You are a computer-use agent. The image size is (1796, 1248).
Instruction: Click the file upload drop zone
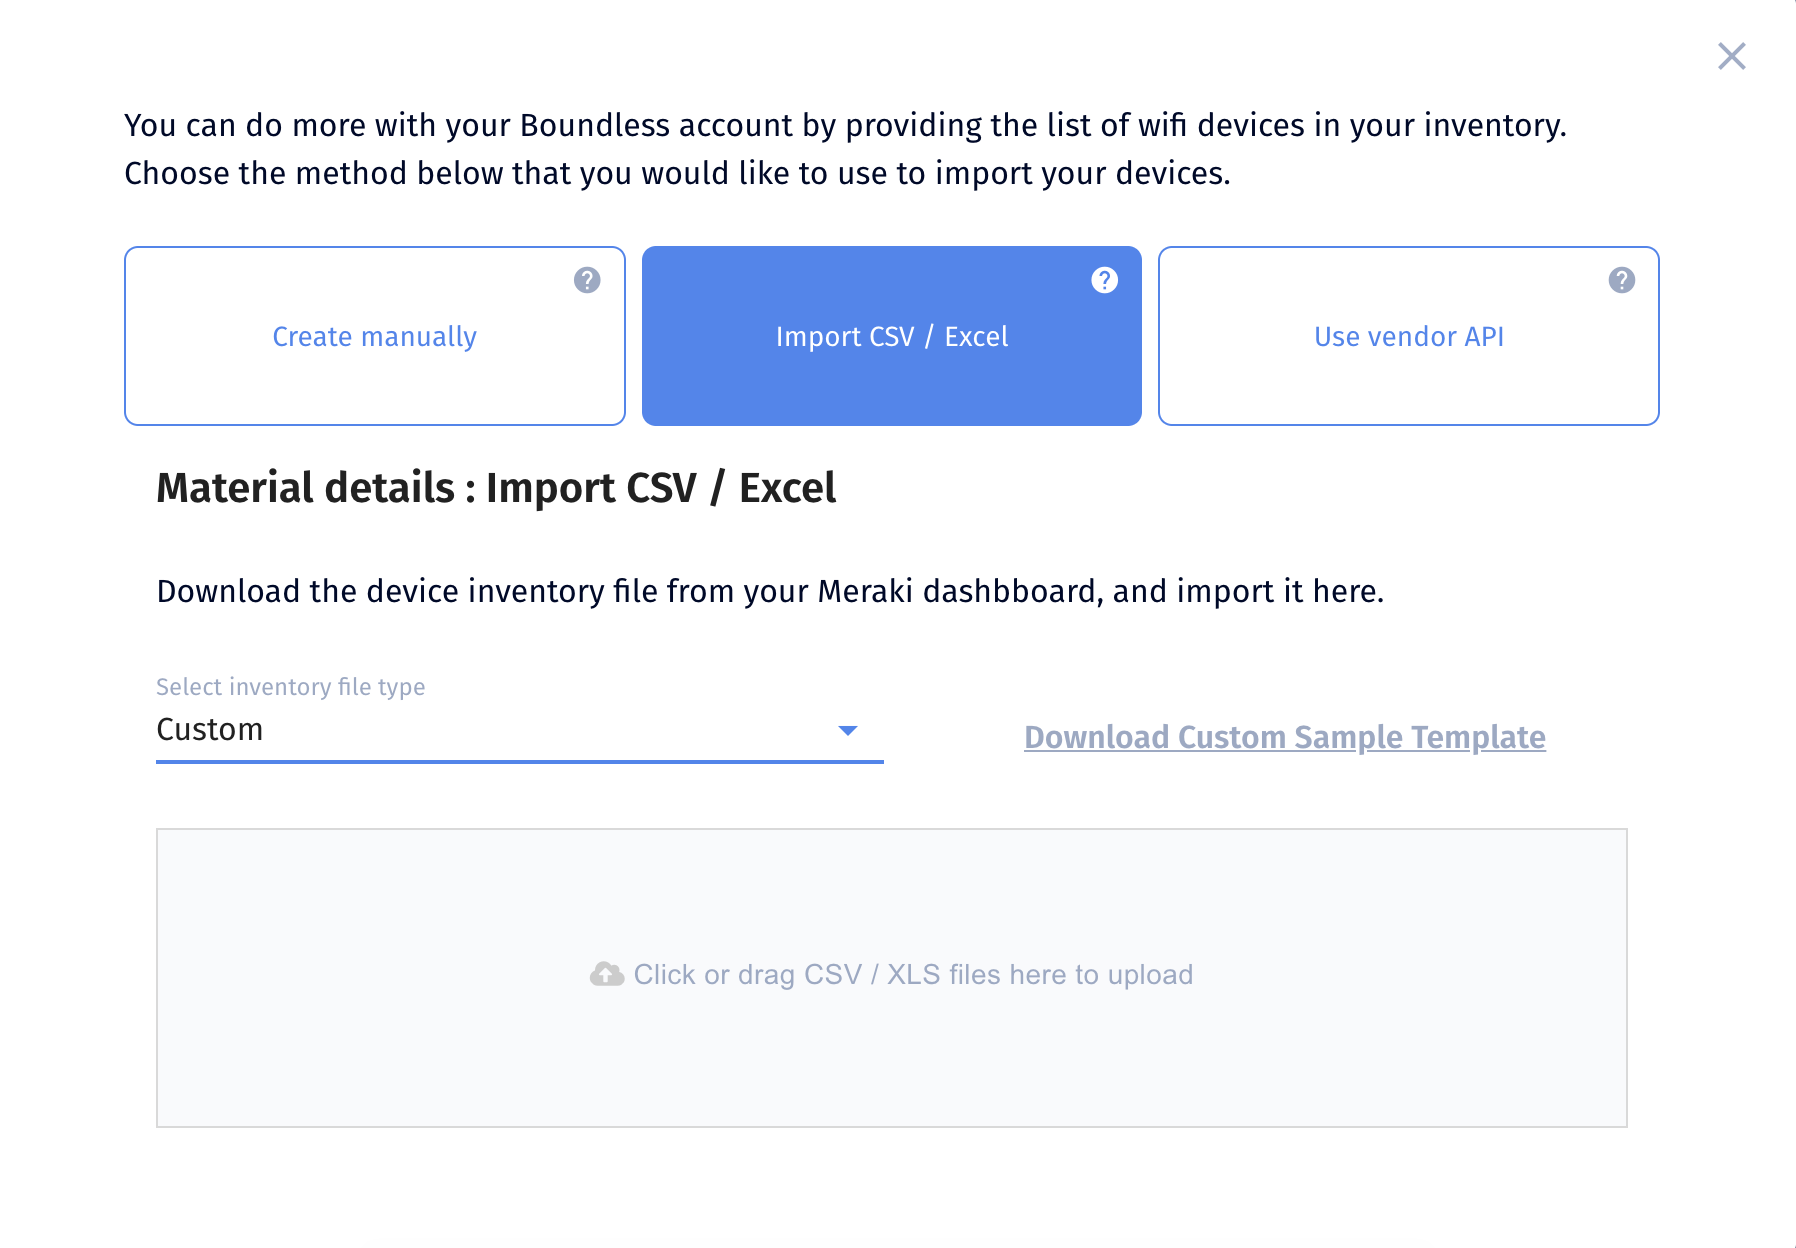coord(892,978)
